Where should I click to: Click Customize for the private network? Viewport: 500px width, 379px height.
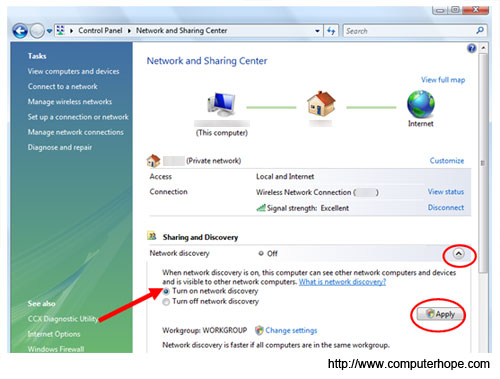447,161
